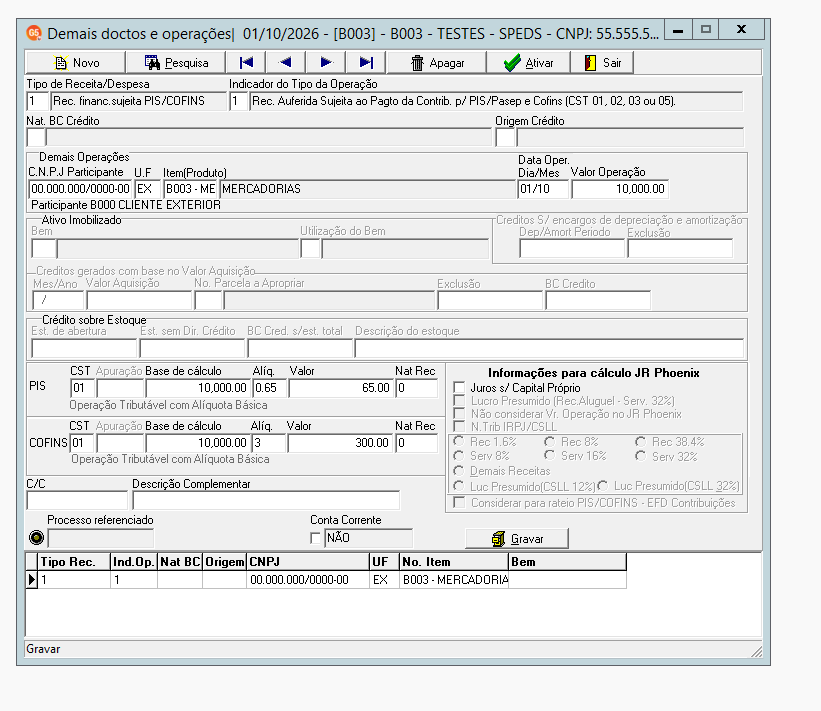The width and height of the screenshot is (821, 711).
Task: Select the Rec 8% radio option
Action: tap(550, 442)
